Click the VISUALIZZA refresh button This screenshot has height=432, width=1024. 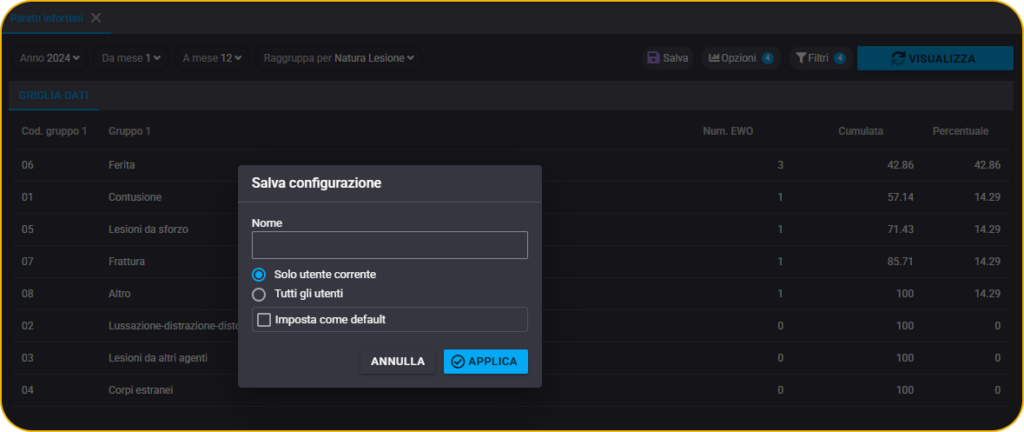pyautogui.click(x=935, y=58)
